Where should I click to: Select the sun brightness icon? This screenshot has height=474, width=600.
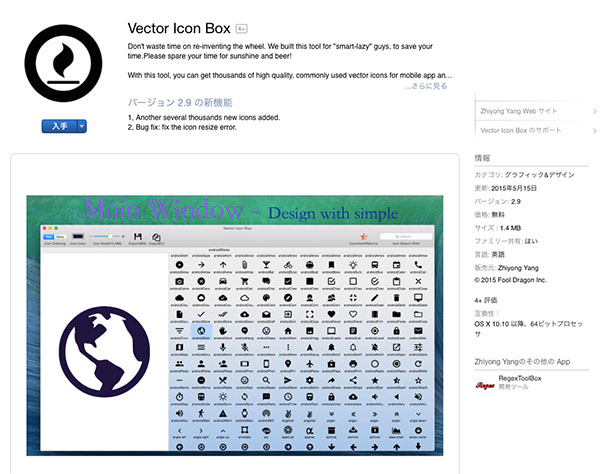[223, 397]
